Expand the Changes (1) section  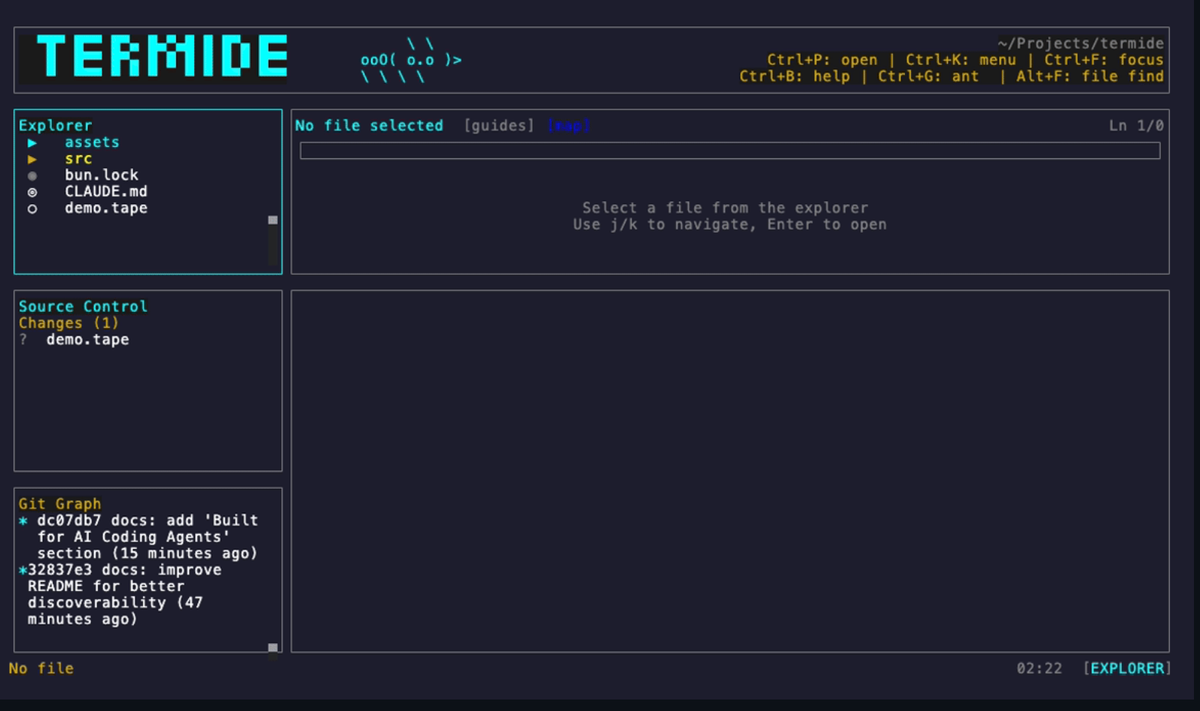coord(69,323)
